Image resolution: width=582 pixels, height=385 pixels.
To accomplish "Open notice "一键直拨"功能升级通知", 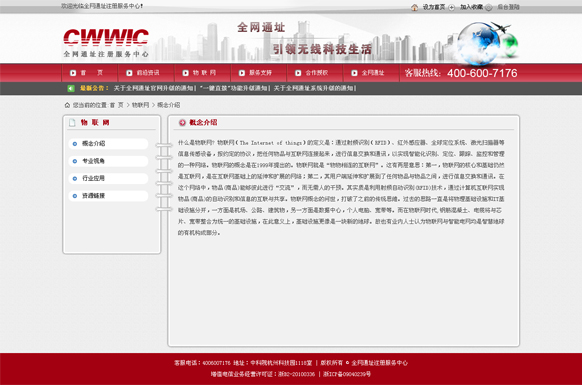I will [233, 88].
